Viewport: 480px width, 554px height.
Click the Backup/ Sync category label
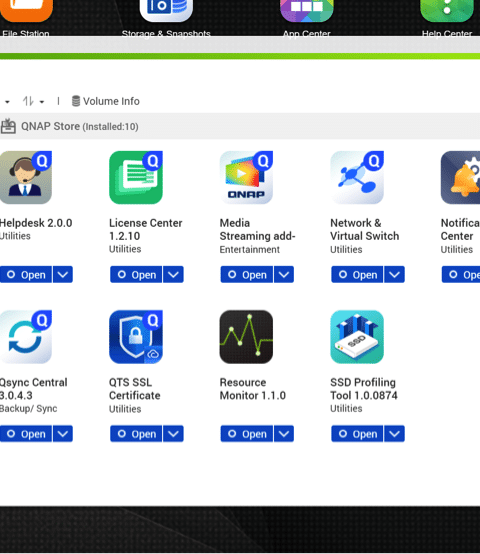28,409
